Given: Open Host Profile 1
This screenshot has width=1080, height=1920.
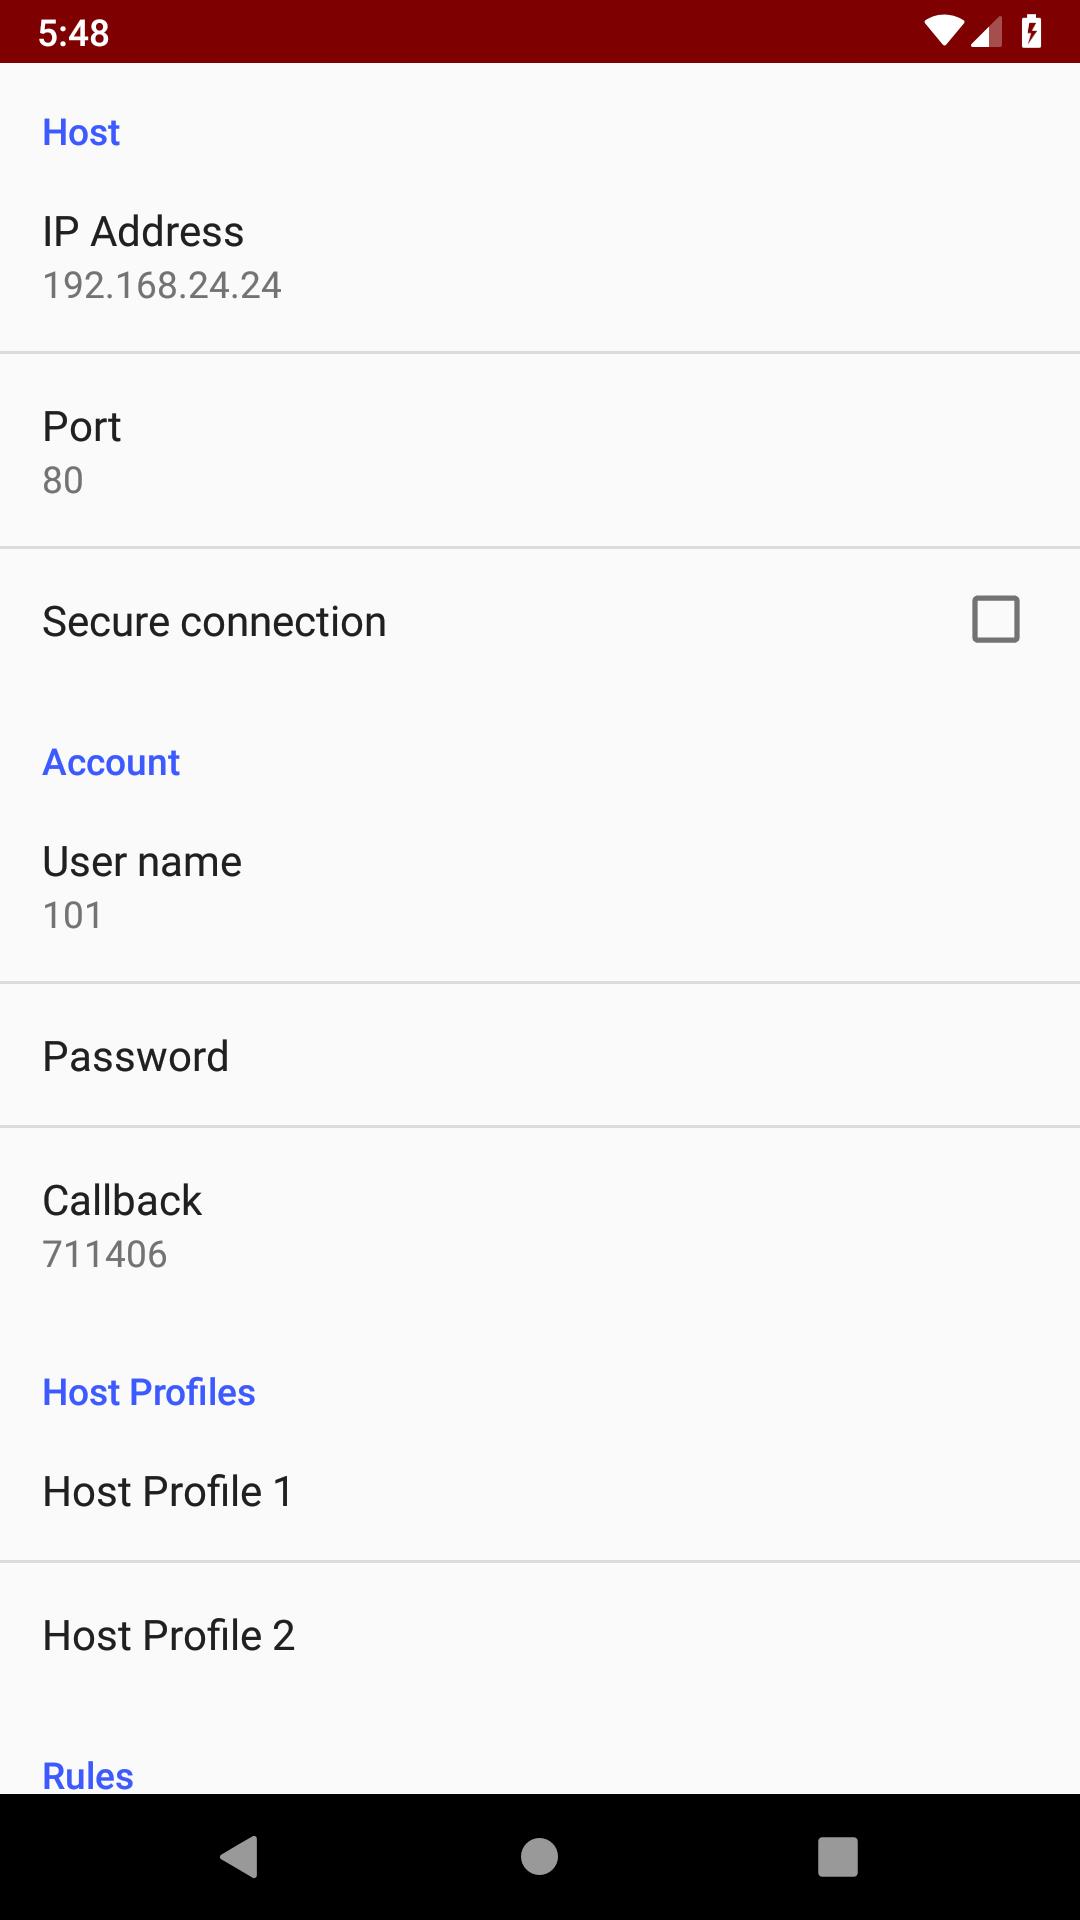Looking at the screenshot, I should coord(540,1491).
